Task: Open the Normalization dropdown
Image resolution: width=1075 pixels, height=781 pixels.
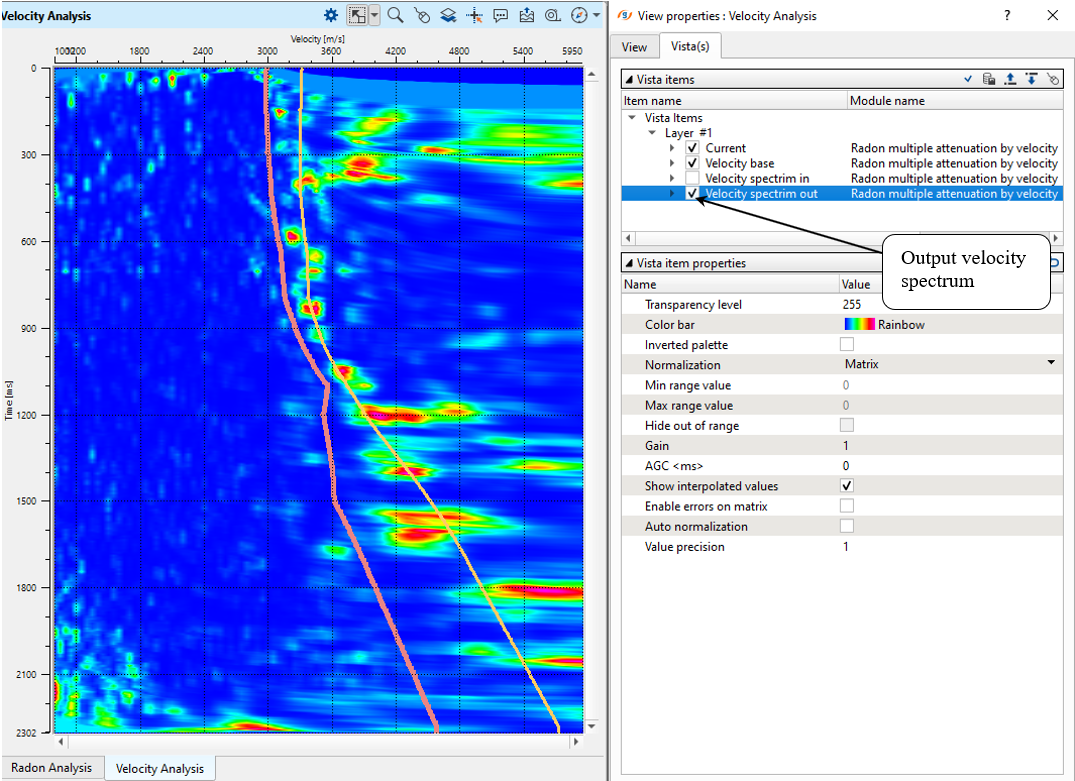Action: tap(1051, 364)
